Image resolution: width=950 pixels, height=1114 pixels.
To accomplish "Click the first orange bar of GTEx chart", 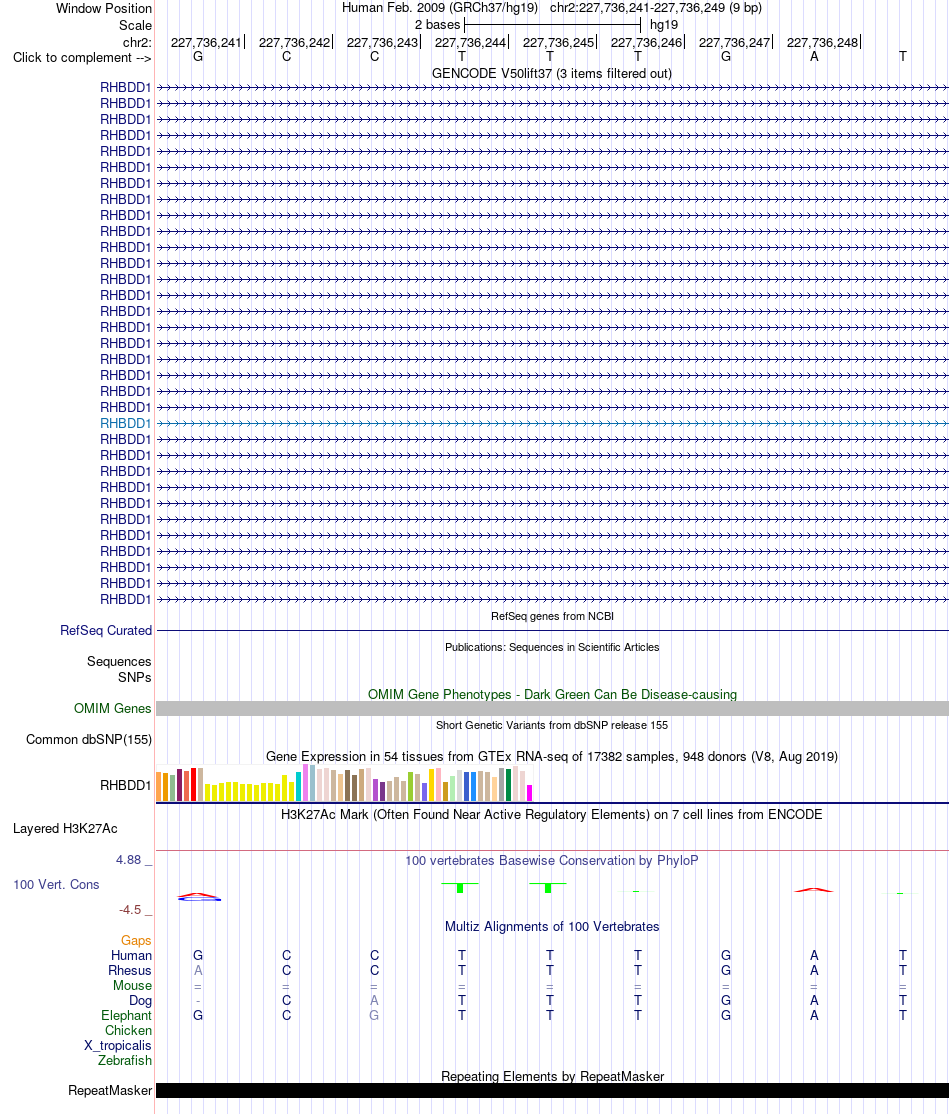I will tap(159, 787).
